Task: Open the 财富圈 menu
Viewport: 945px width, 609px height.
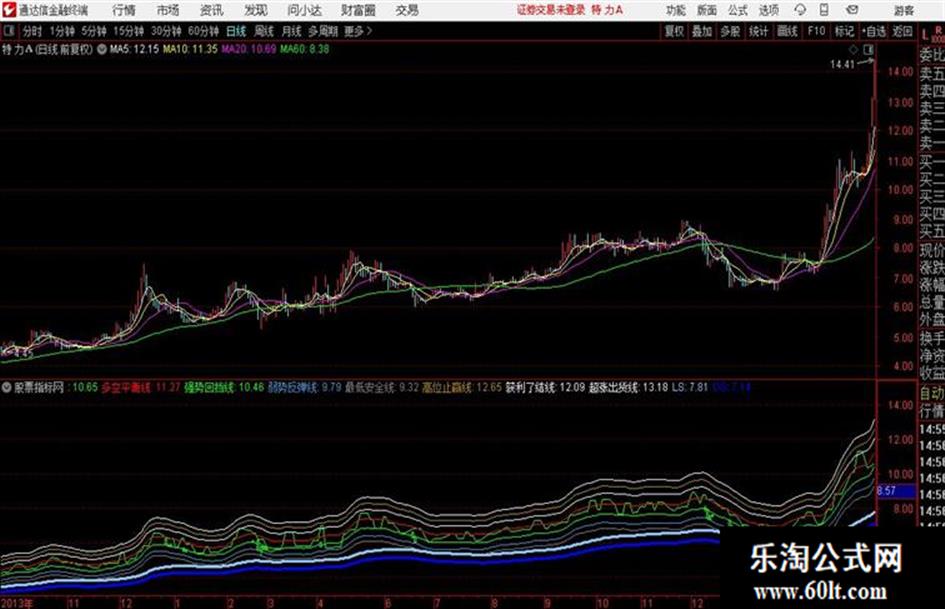Action: 358,10
